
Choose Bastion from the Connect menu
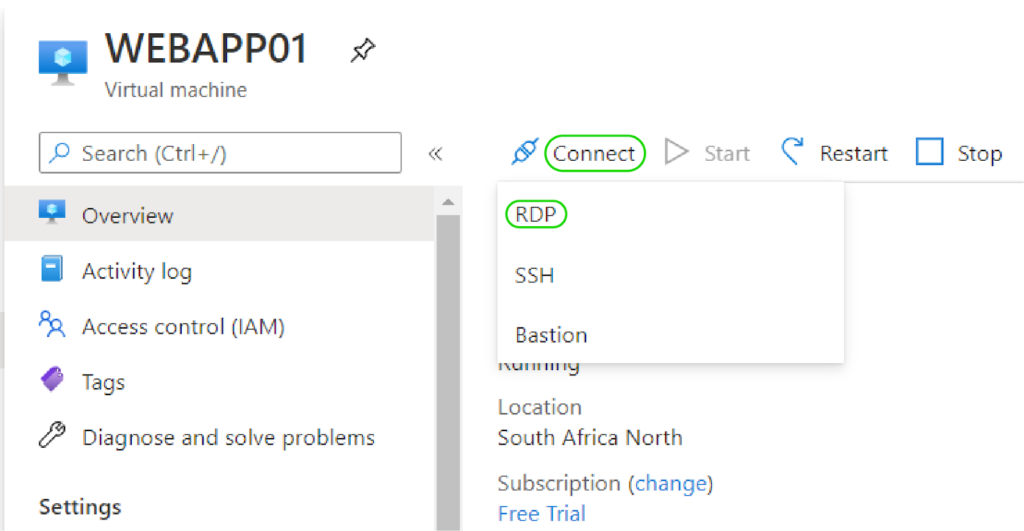tap(551, 335)
